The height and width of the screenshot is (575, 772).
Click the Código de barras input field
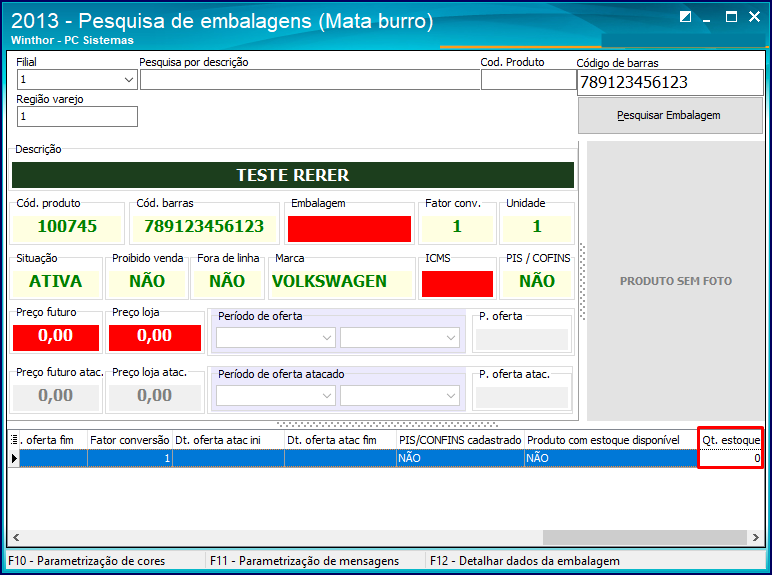[x=670, y=82]
